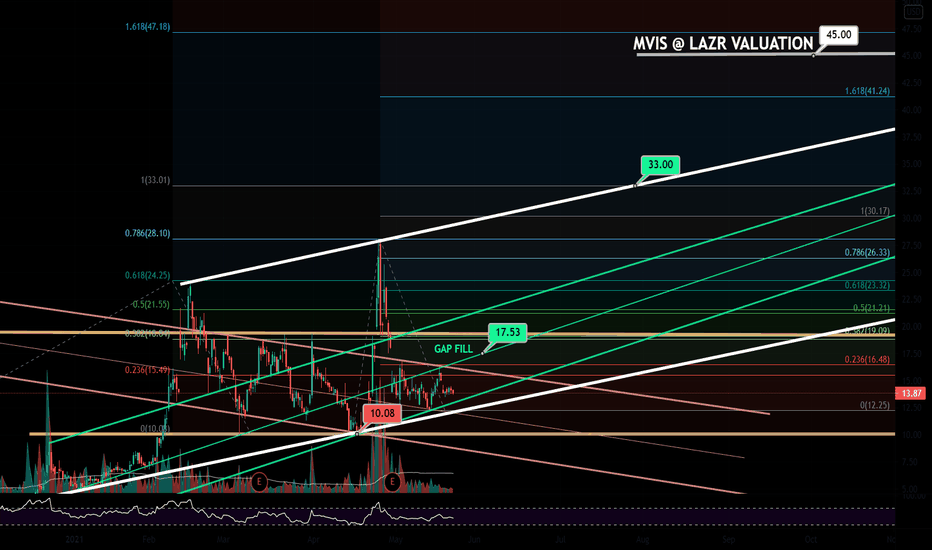Viewport: 932px width, 550px height.
Task: Click the Fibonacci label 1(30.17)
Action: 875,211
